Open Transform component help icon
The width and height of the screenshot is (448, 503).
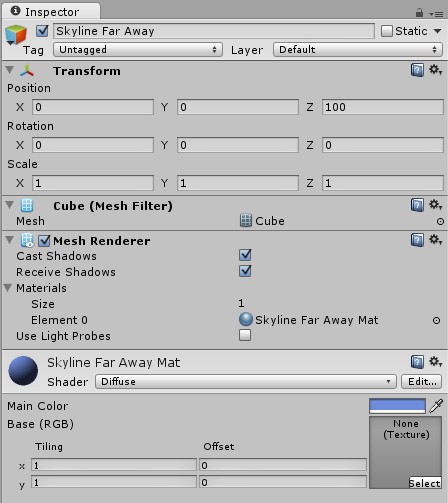tap(417, 70)
